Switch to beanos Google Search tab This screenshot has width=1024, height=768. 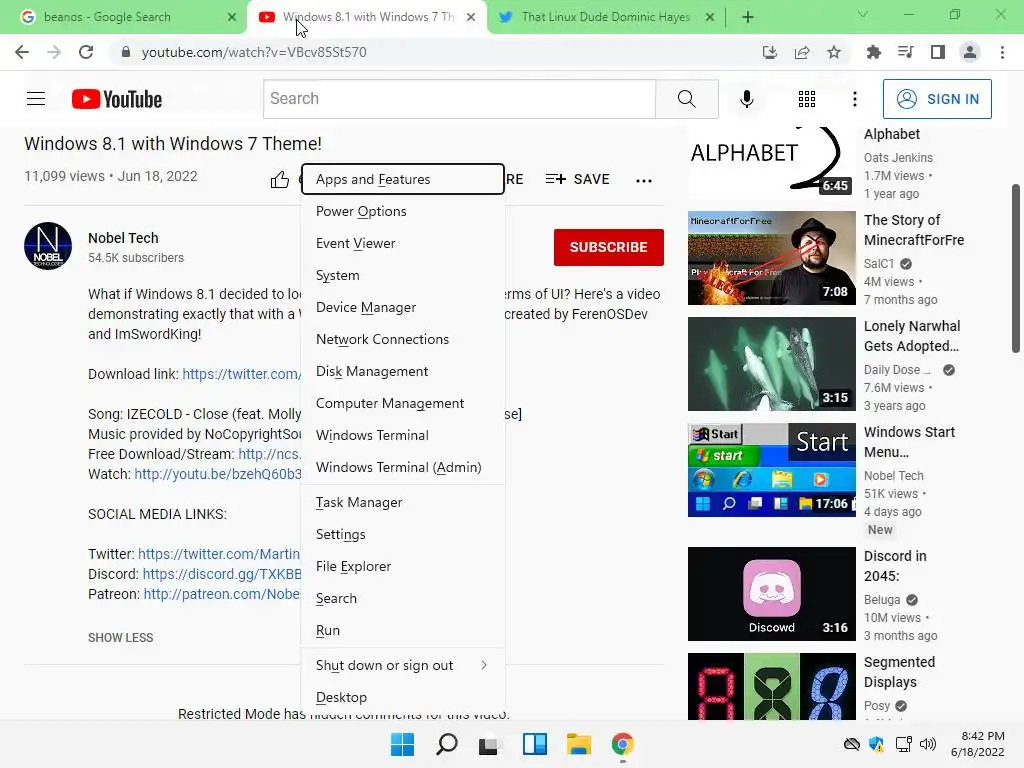124,17
